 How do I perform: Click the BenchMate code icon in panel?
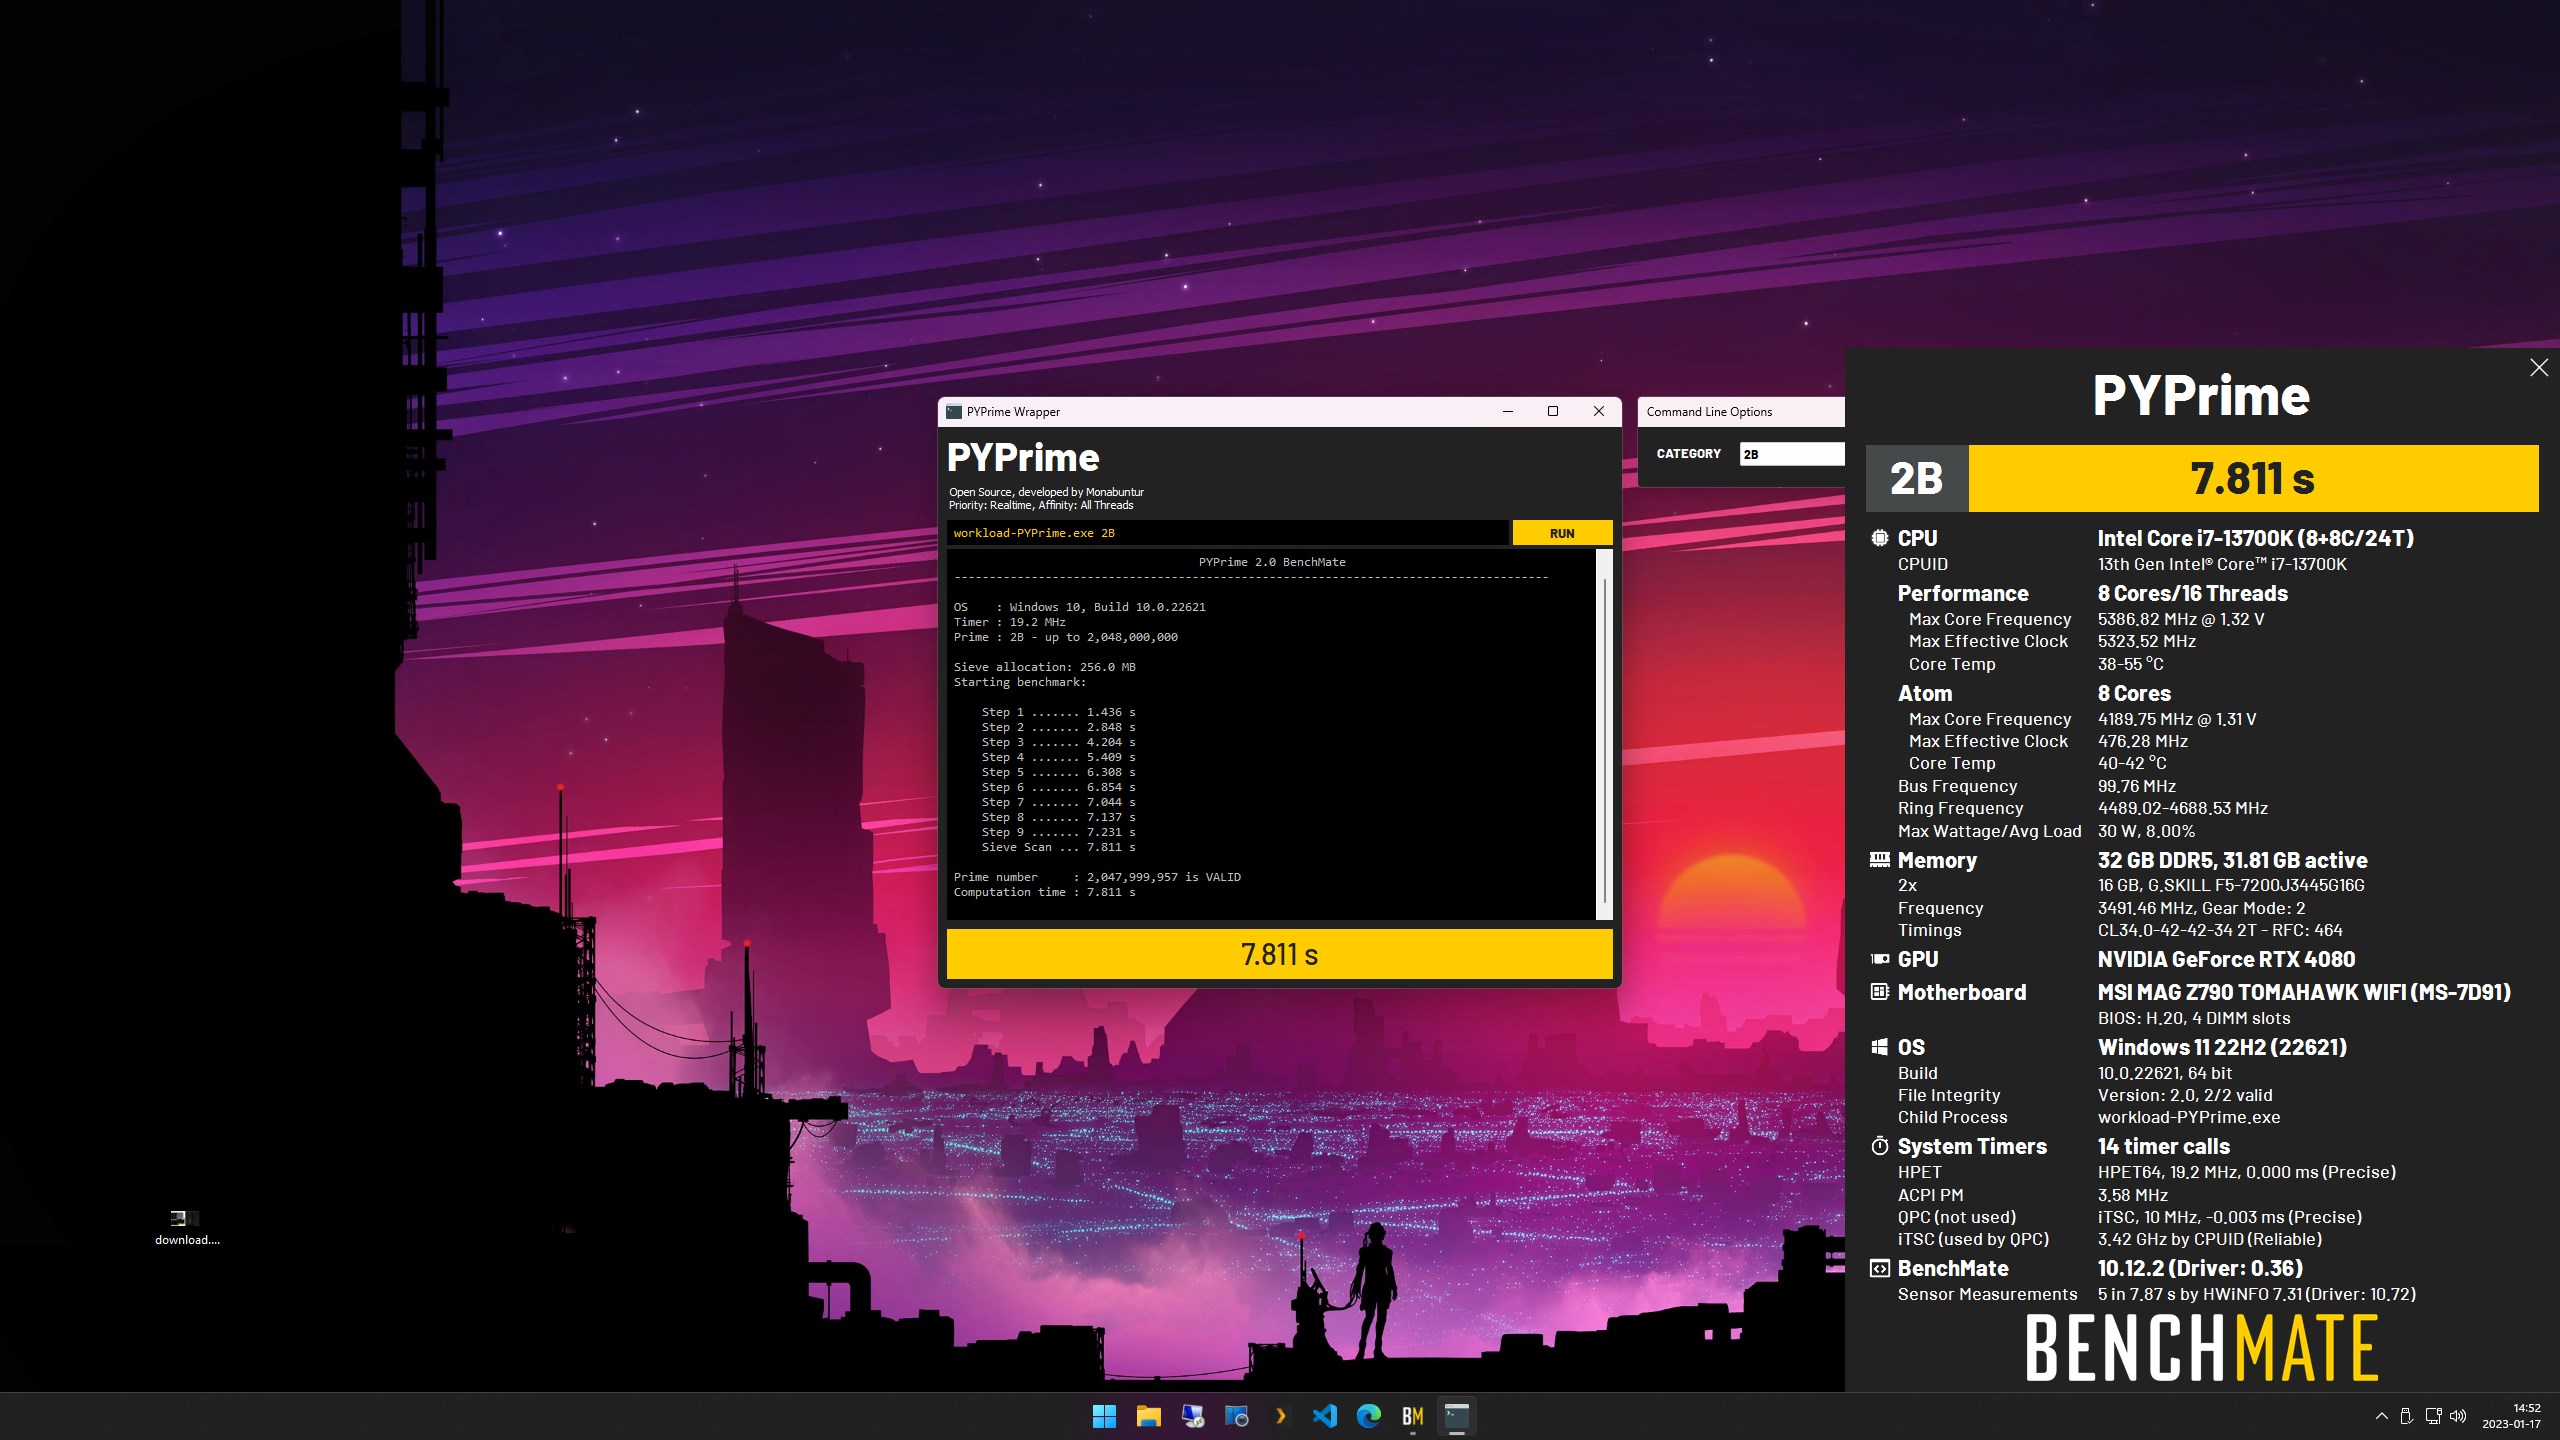[1879, 1268]
